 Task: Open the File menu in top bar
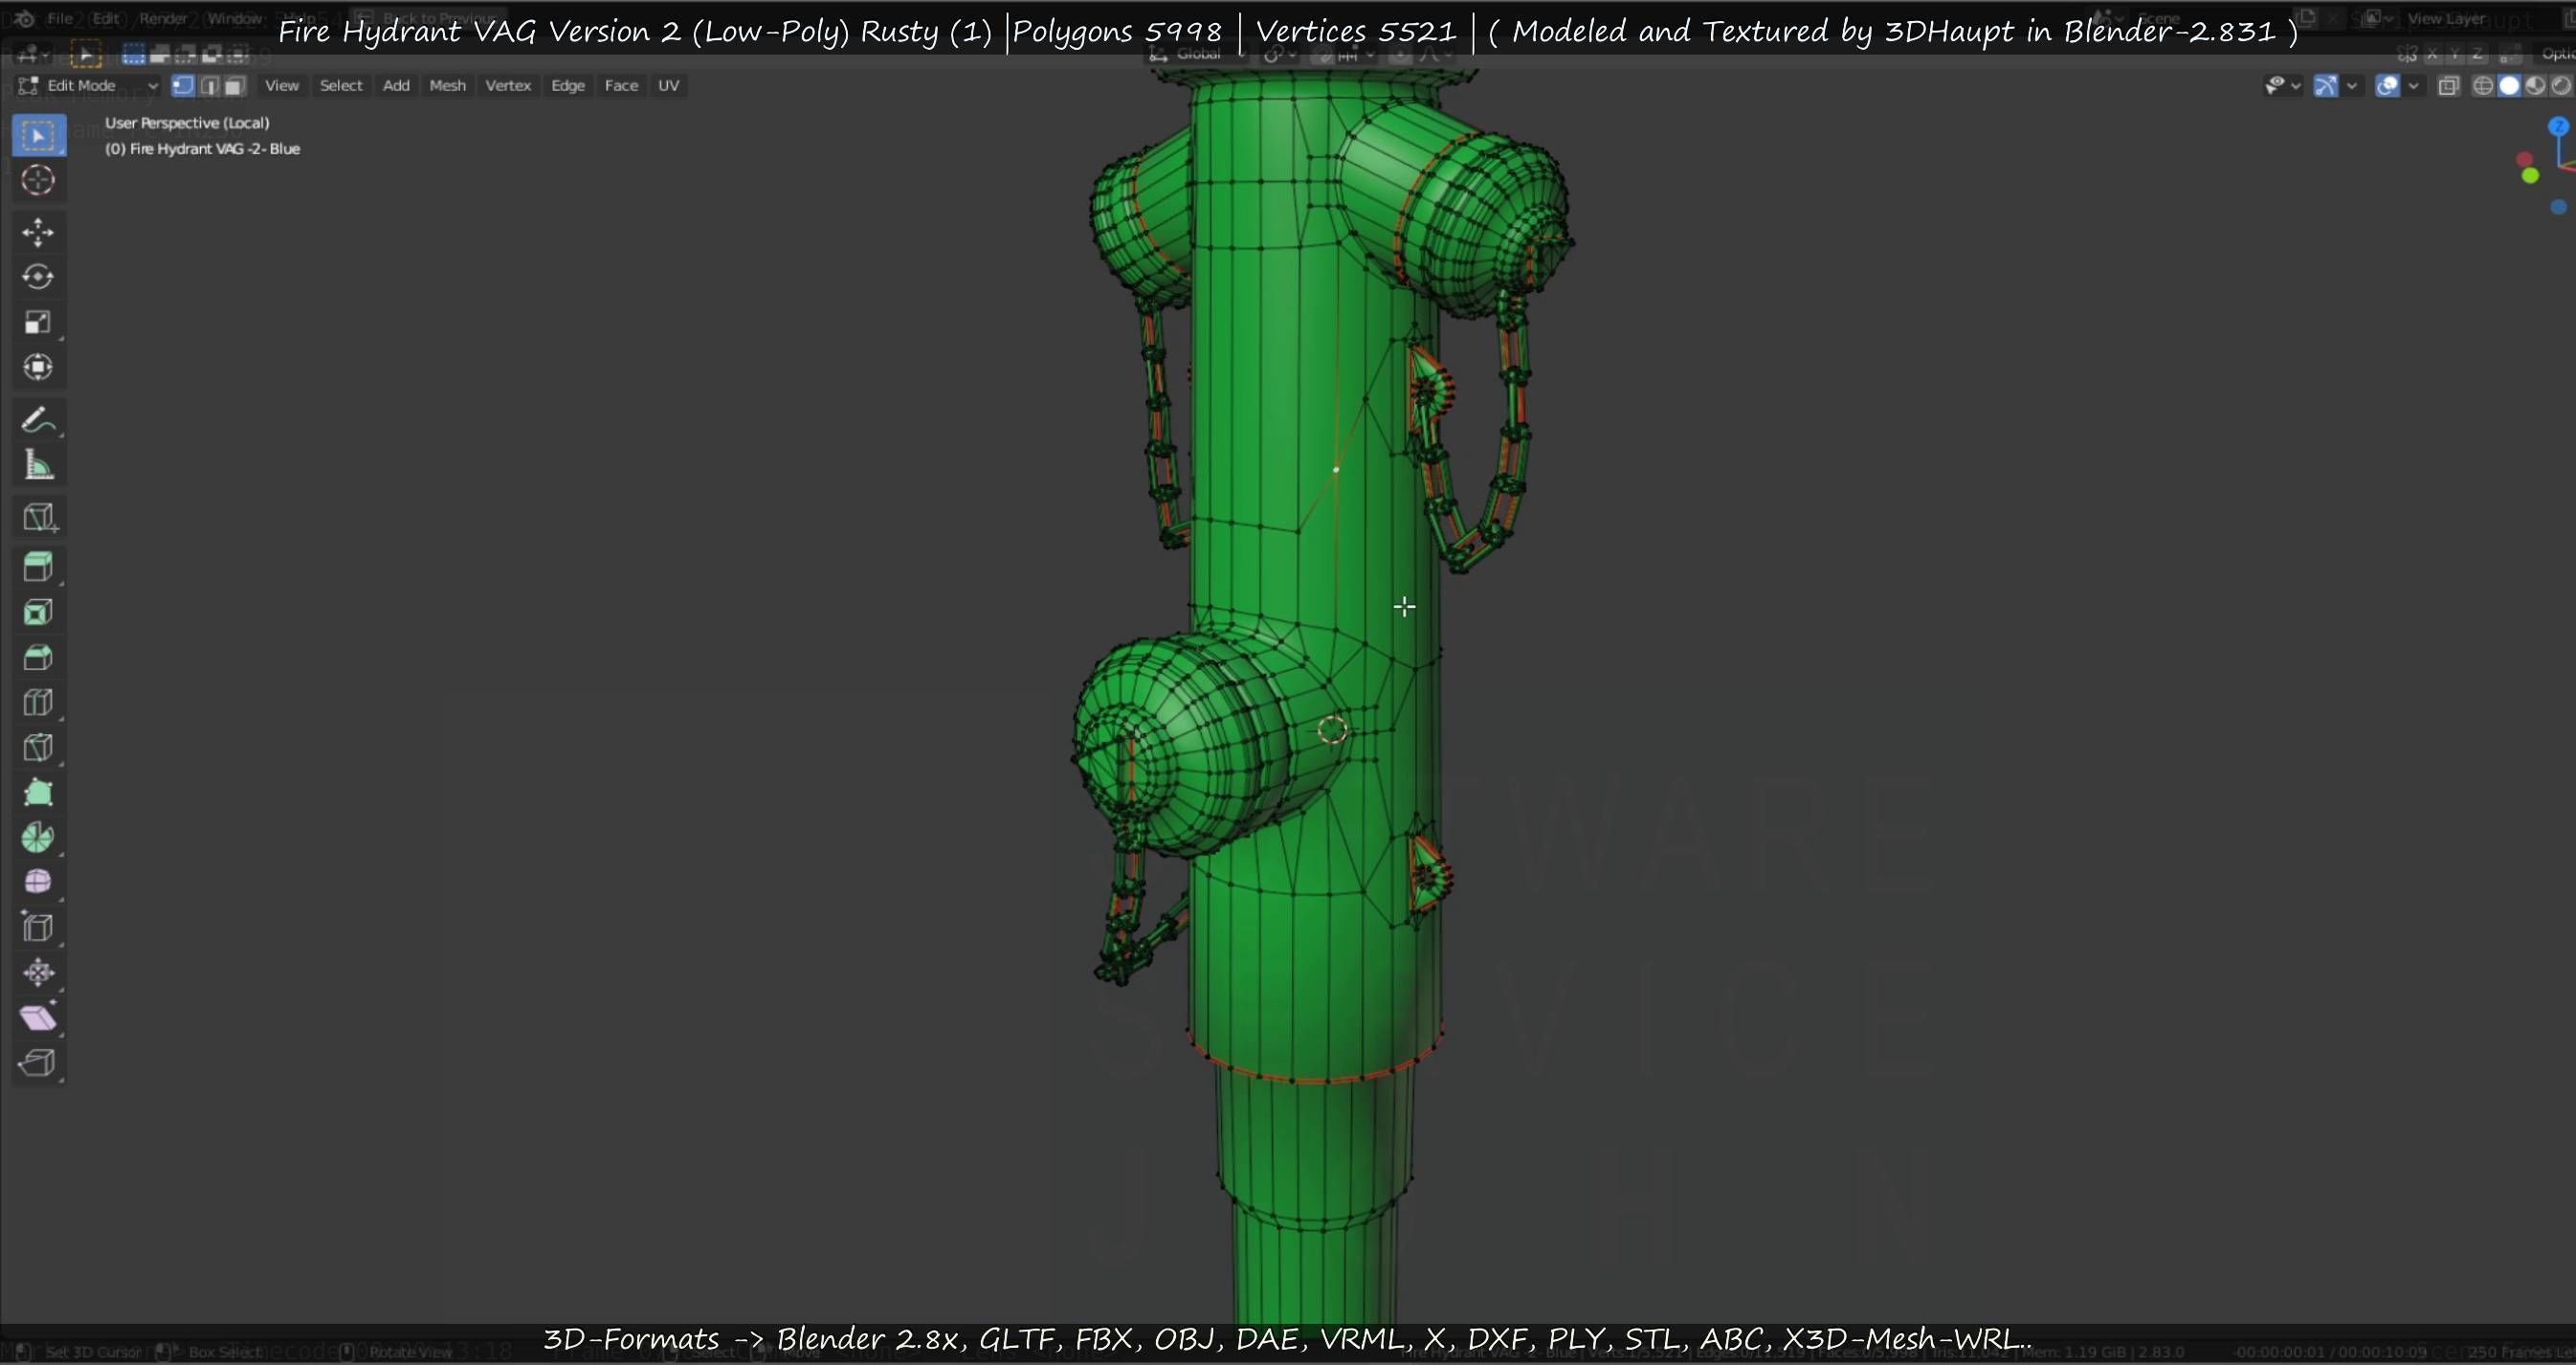coord(60,18)
